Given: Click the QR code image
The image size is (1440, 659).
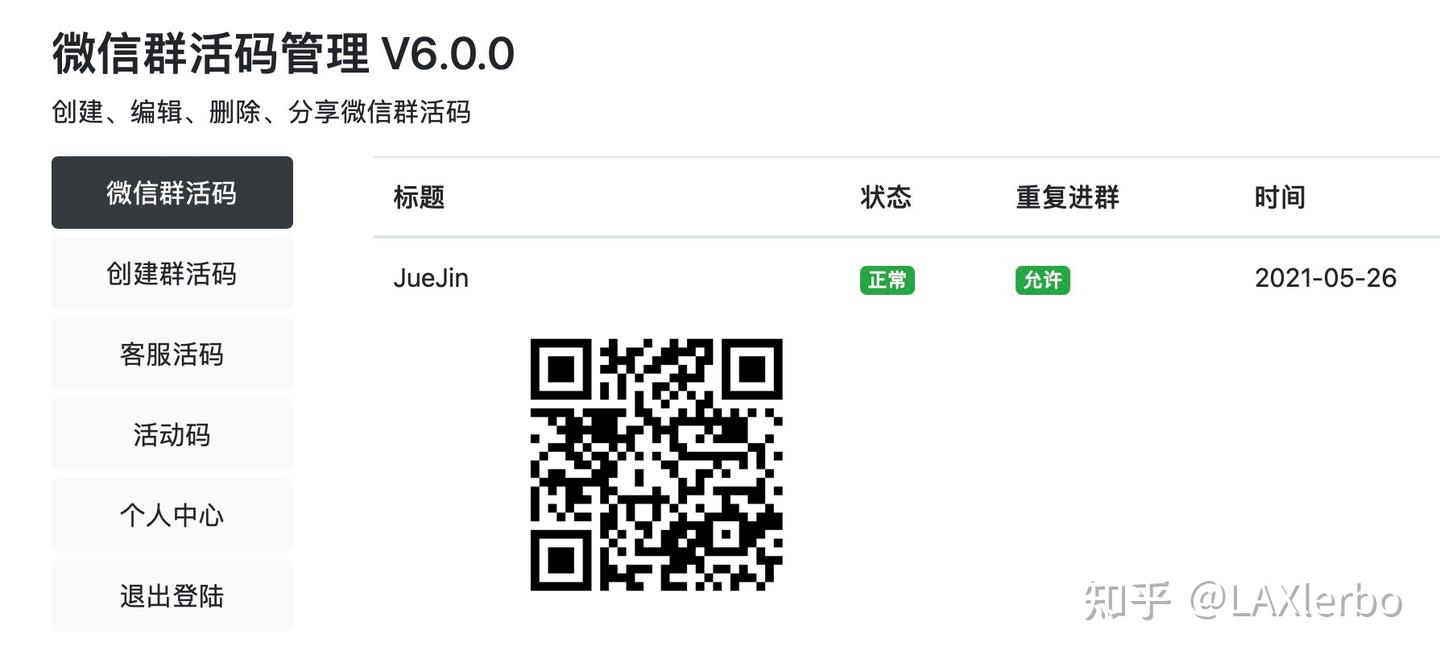Looking at the screenshot, I should click(656, 464).
